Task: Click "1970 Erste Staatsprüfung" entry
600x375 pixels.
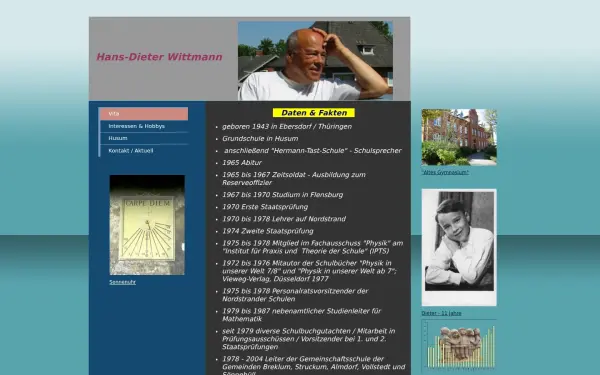Action: coord(265,207)
